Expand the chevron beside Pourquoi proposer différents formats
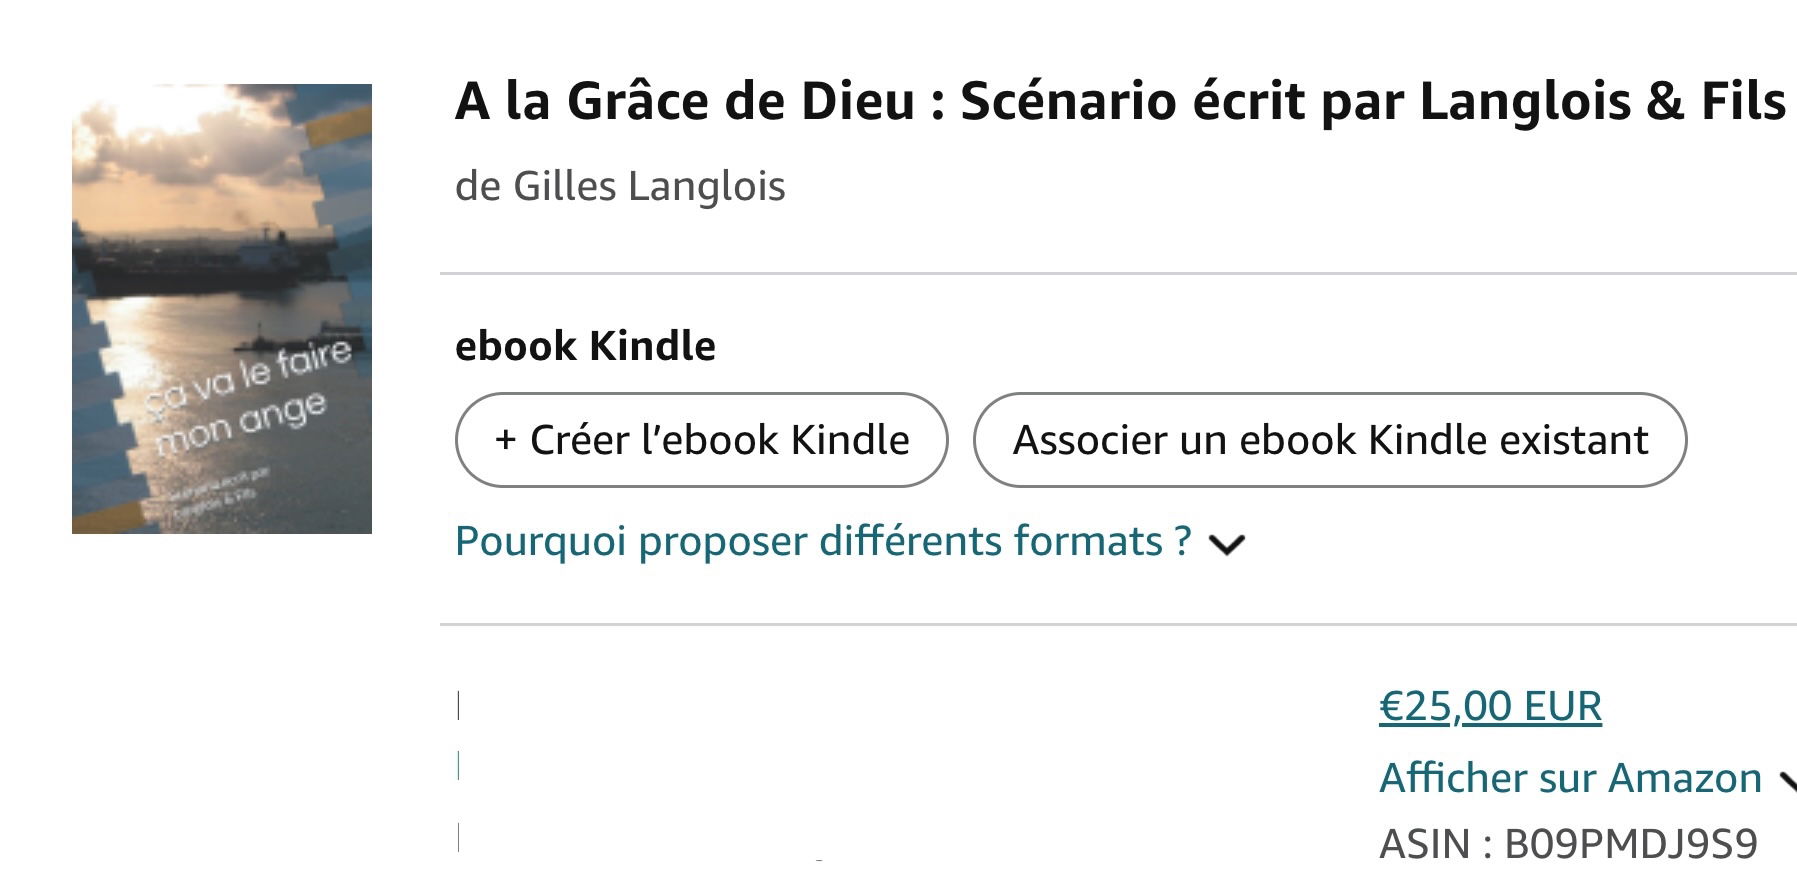 point(1227,544)
